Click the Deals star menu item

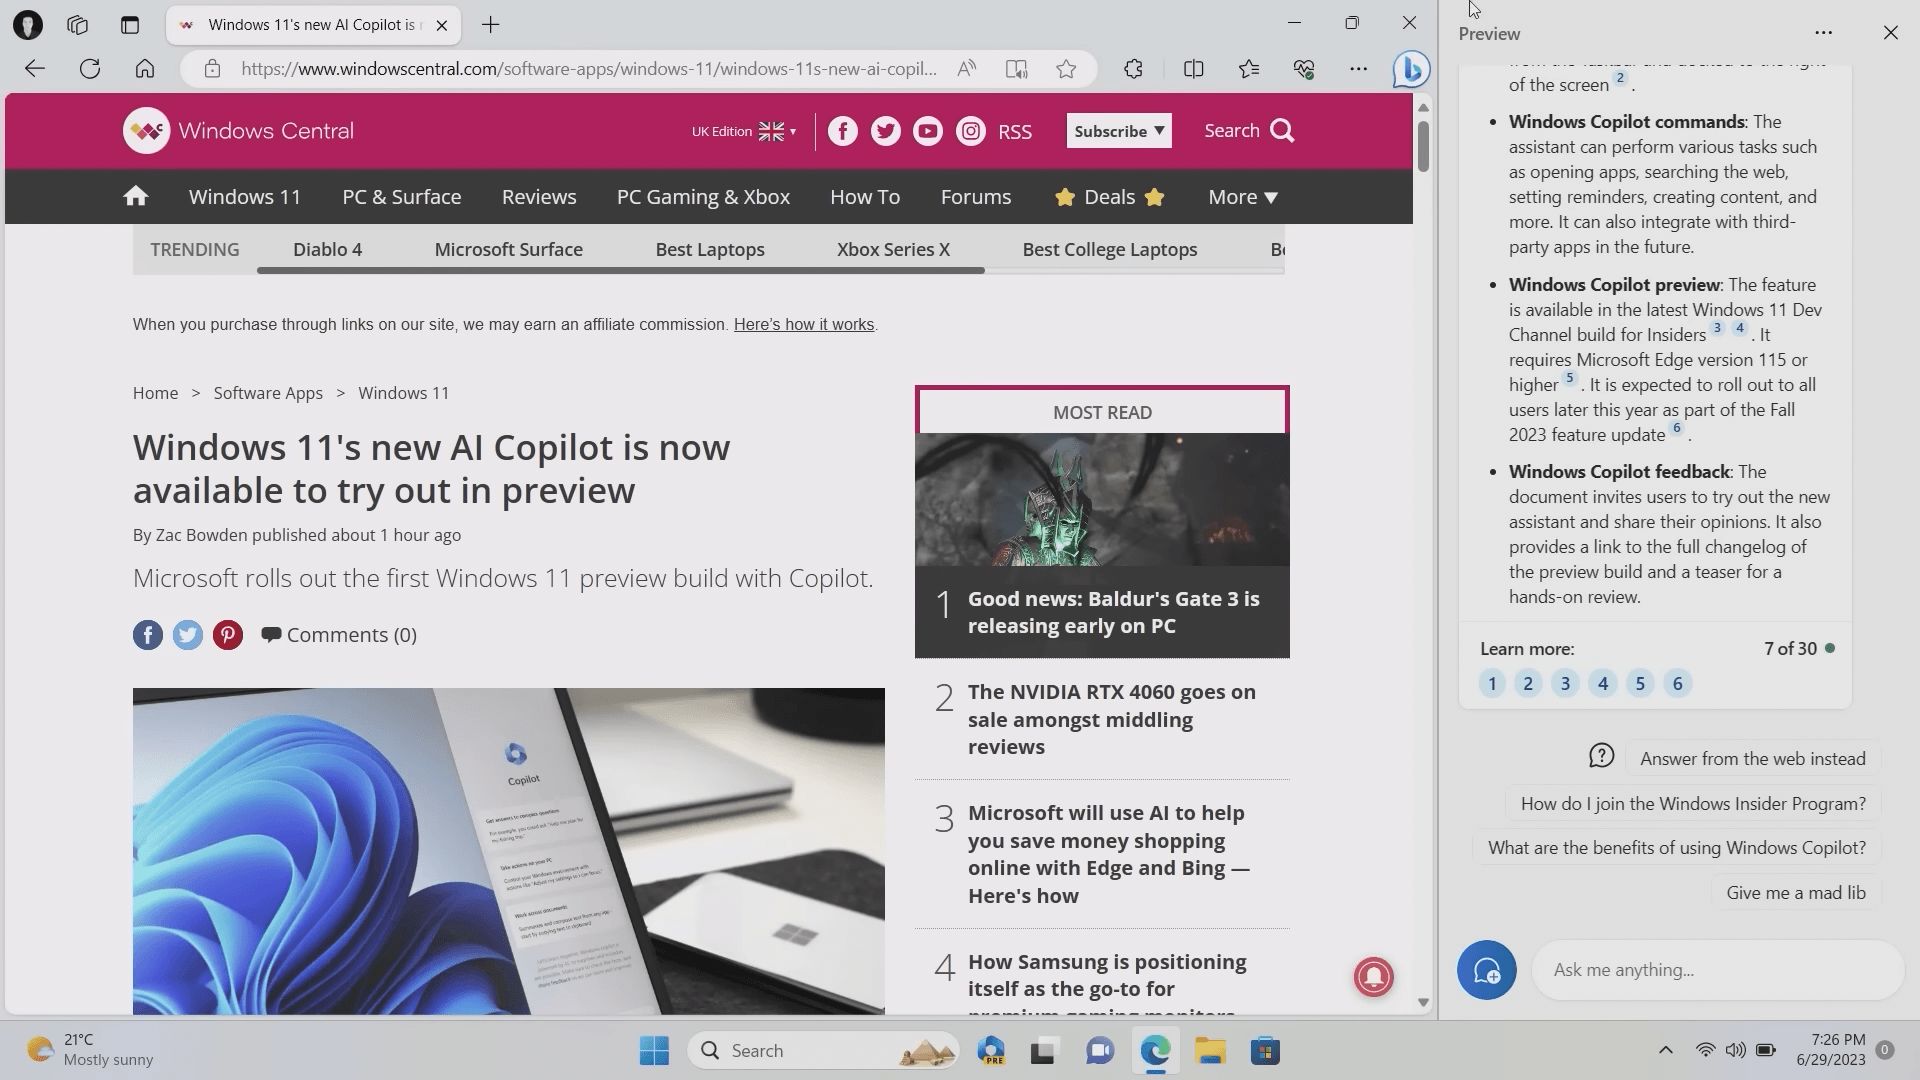[1110, 196]
